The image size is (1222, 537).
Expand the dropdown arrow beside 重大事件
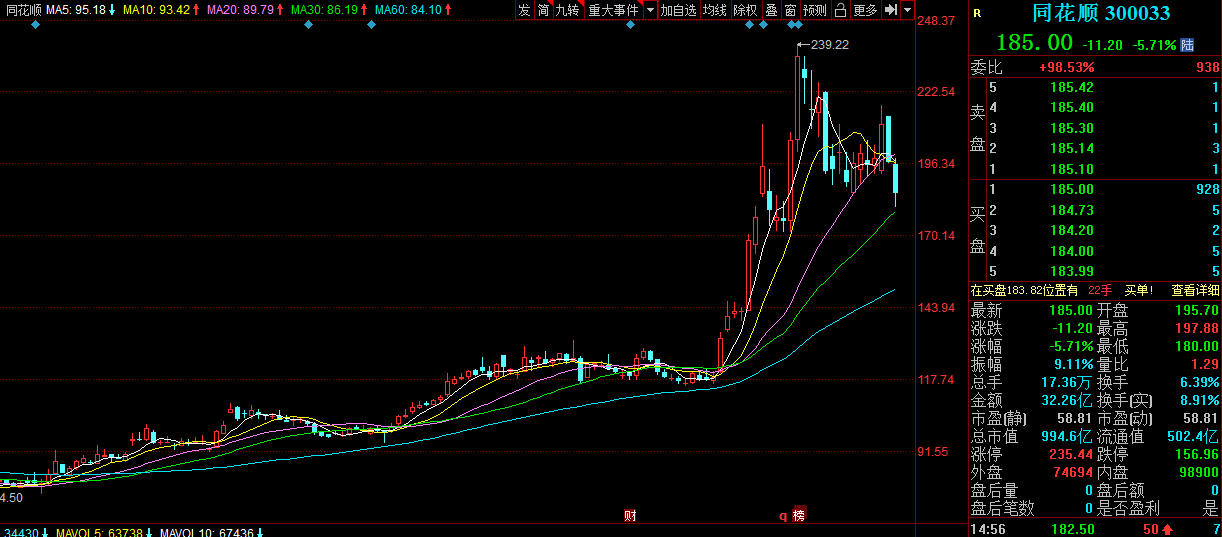(650, 10)
